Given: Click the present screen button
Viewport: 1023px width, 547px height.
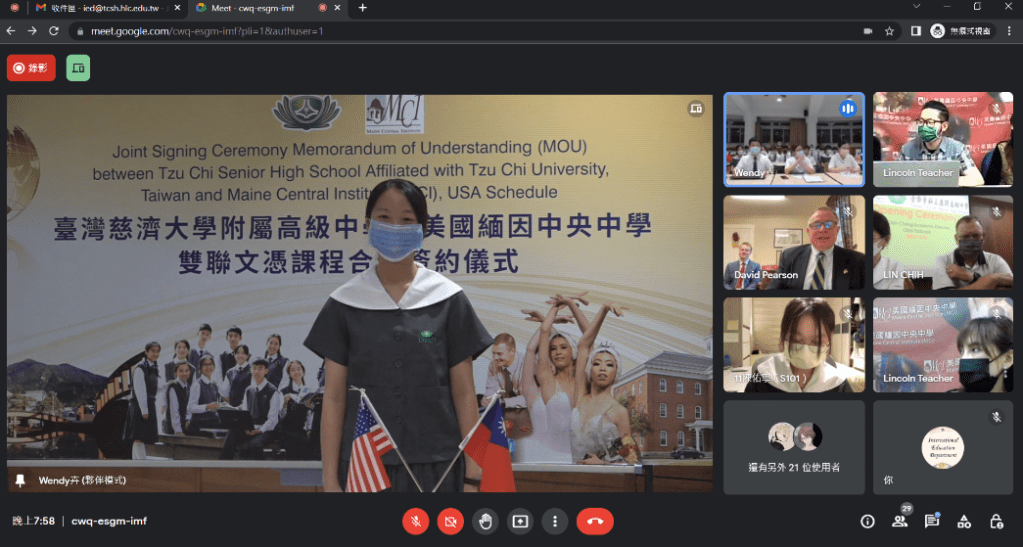Looking at the screenshot, I should click(519, 521).
